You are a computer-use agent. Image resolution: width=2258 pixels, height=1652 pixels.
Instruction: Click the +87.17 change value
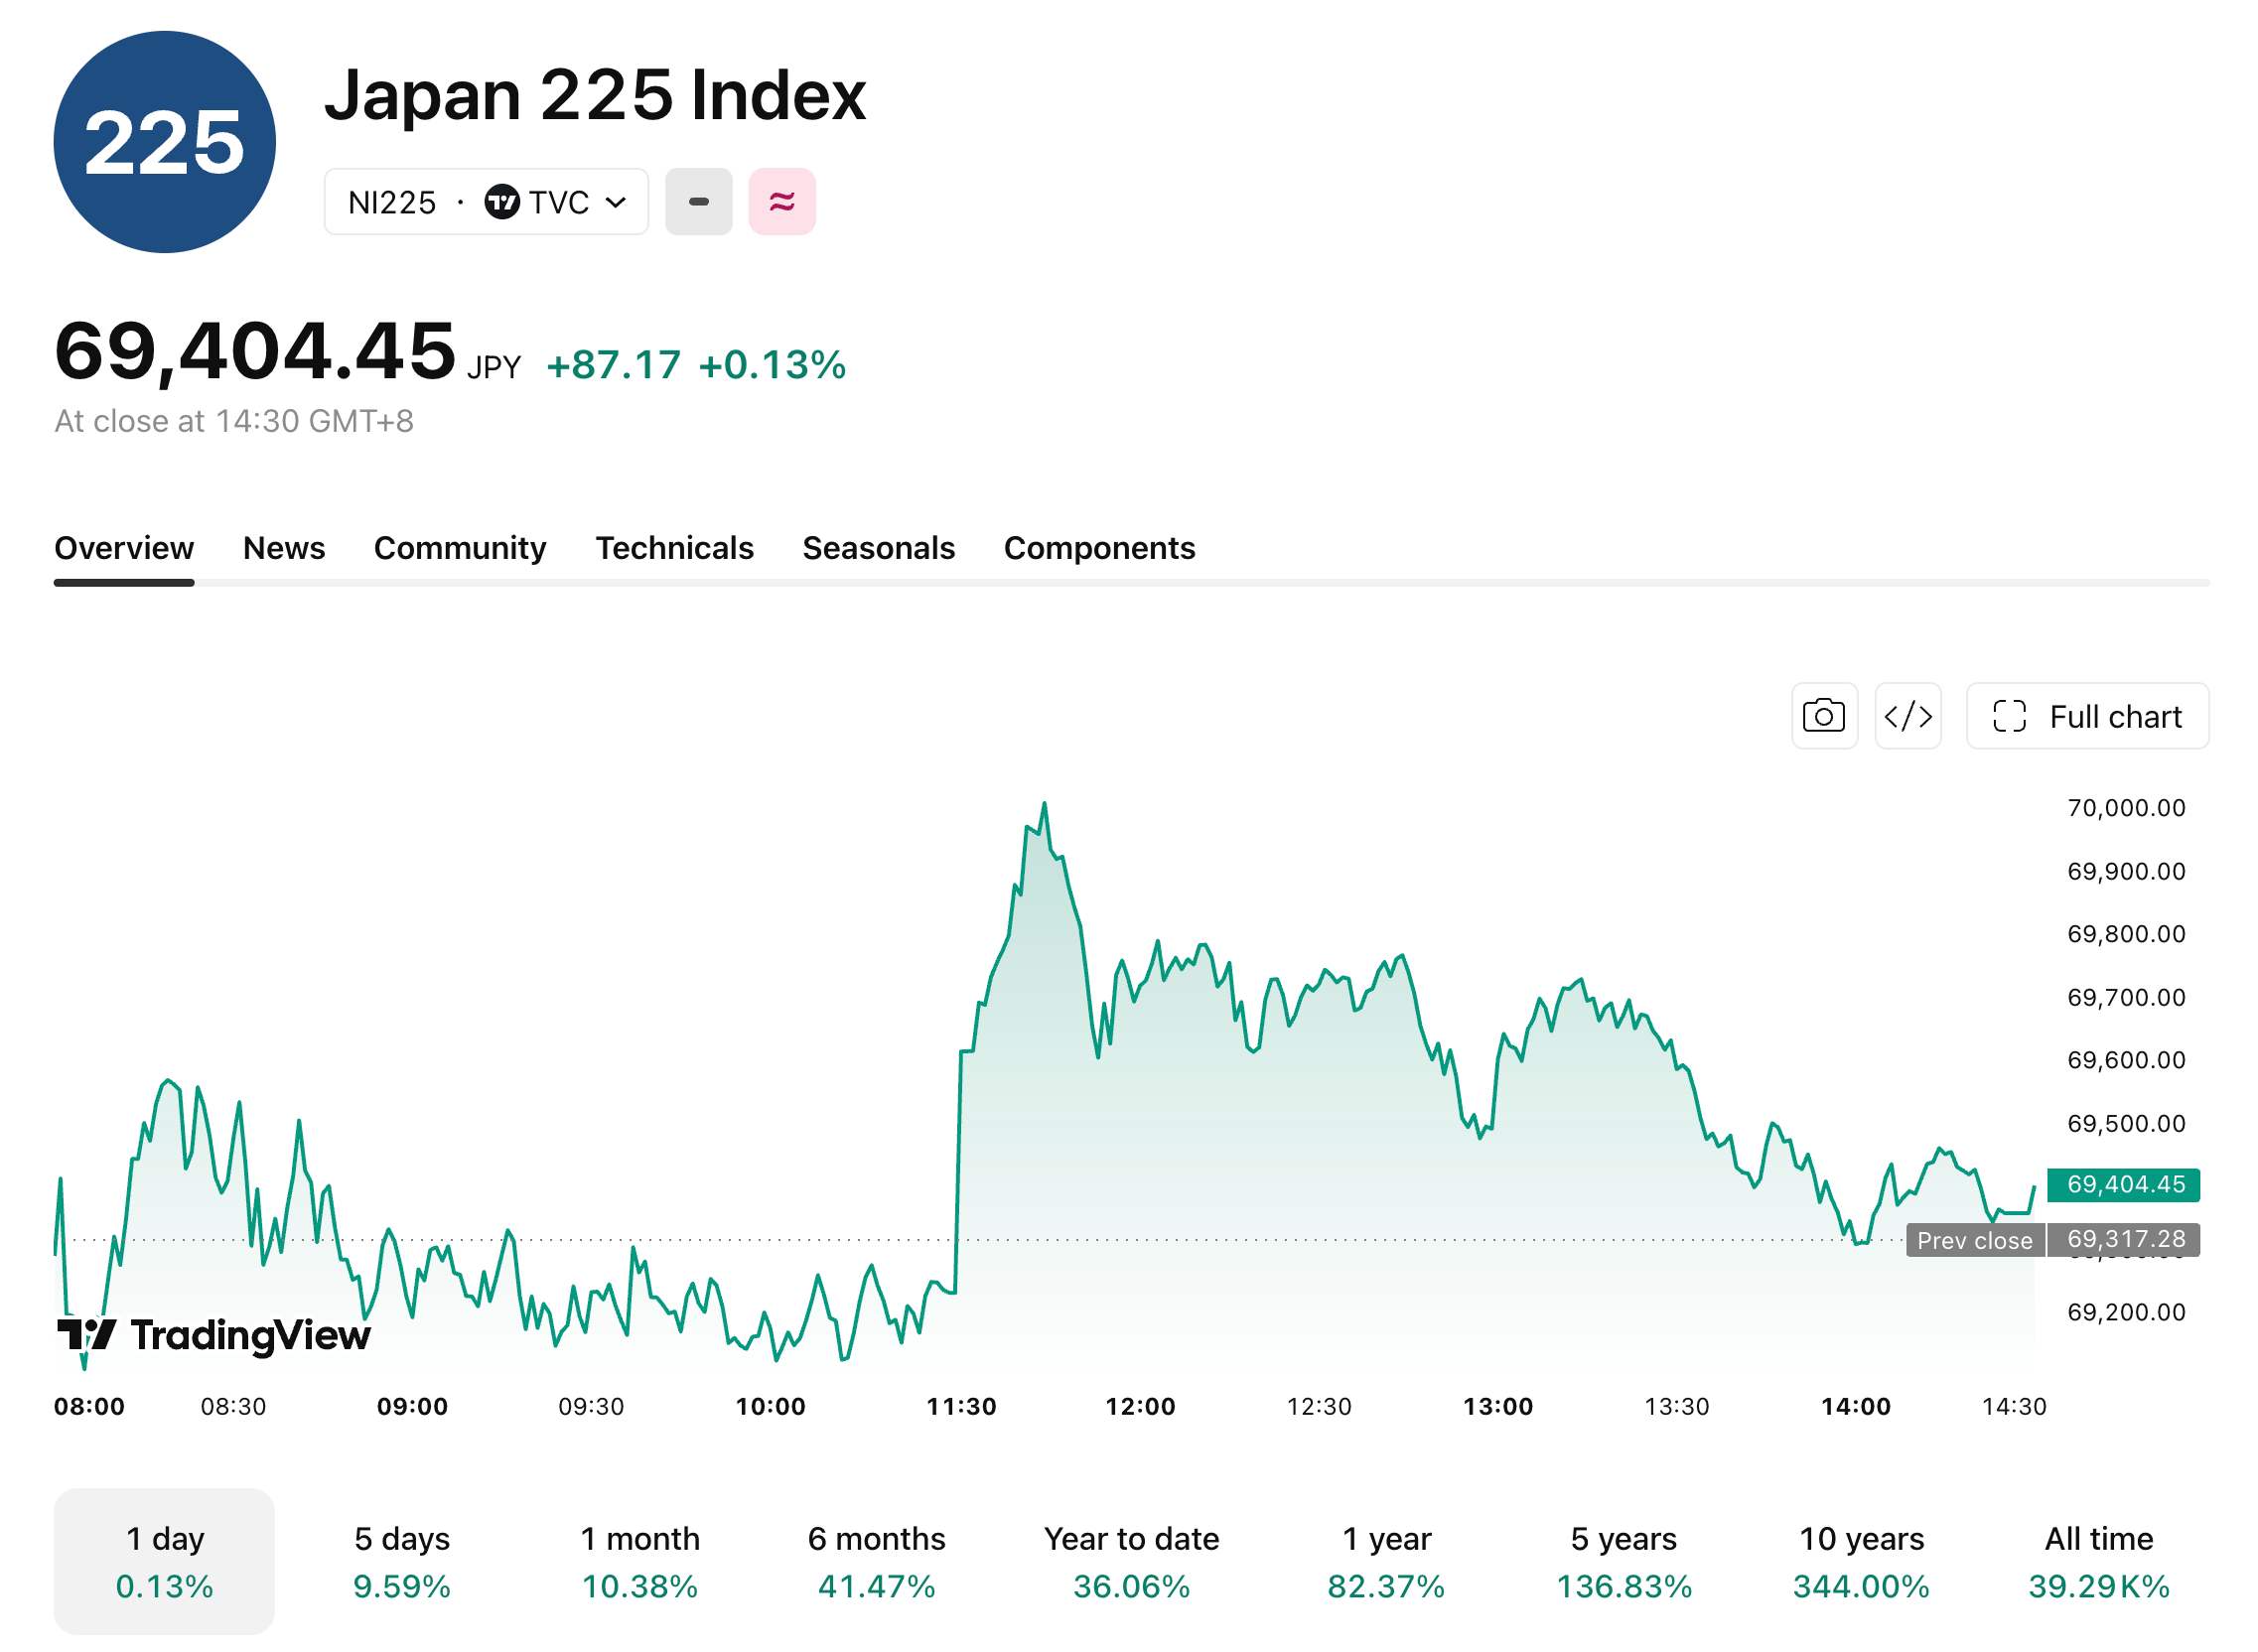point(614,365)
